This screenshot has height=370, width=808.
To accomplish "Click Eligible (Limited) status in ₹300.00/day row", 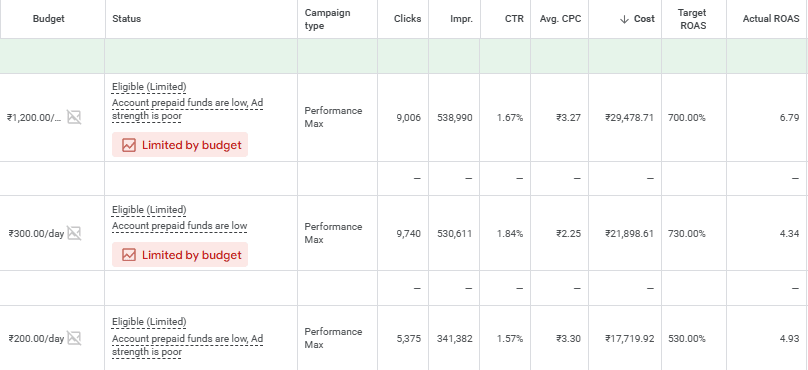I will coord(149,210).
